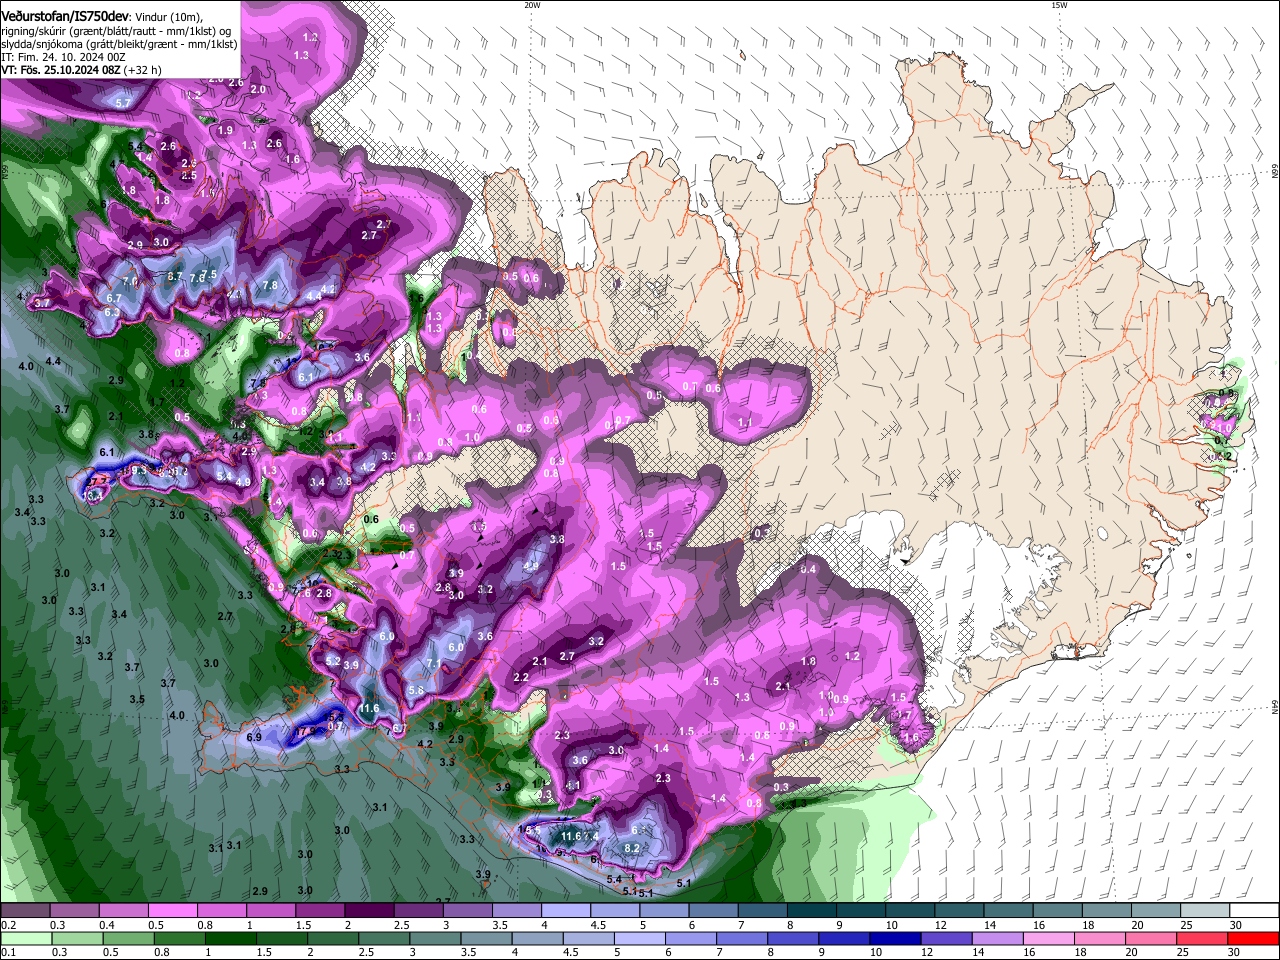The width and height of the screenshot is (1280, 960).
Task: Select upper legend swatch between 1 and 1.5
Action: point(271,911)
